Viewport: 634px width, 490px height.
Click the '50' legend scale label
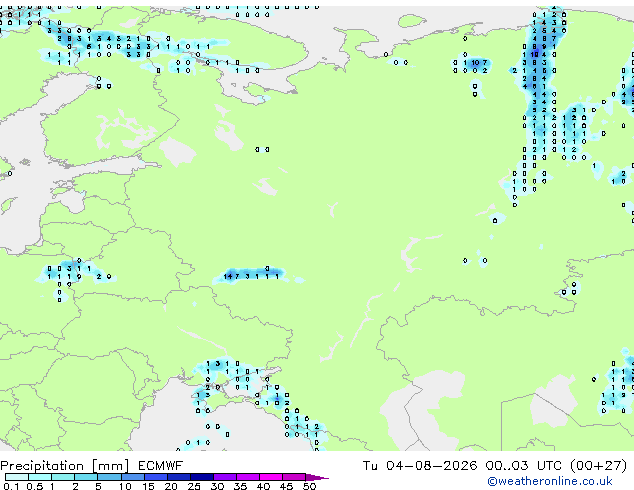point(309,486)
